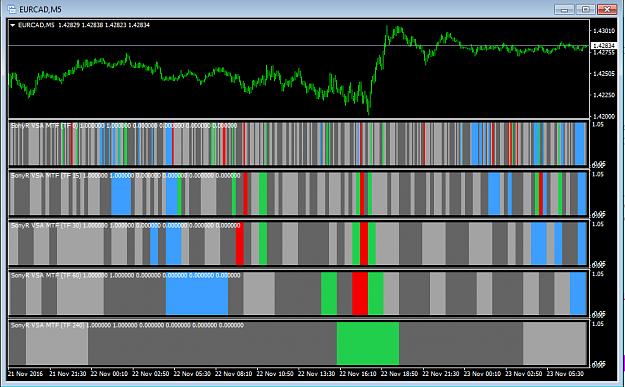Click the 1.42755 price axis value
This screenshot has height=387, width=625.
(603, 52)
